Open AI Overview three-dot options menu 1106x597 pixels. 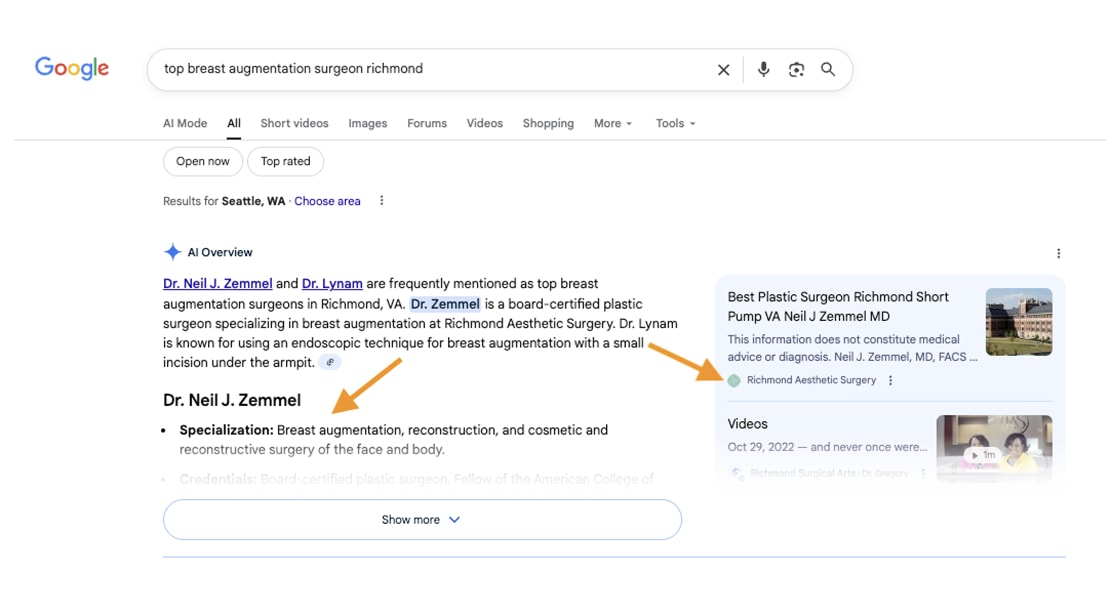pyautogui.click(x=1058, y=253)
